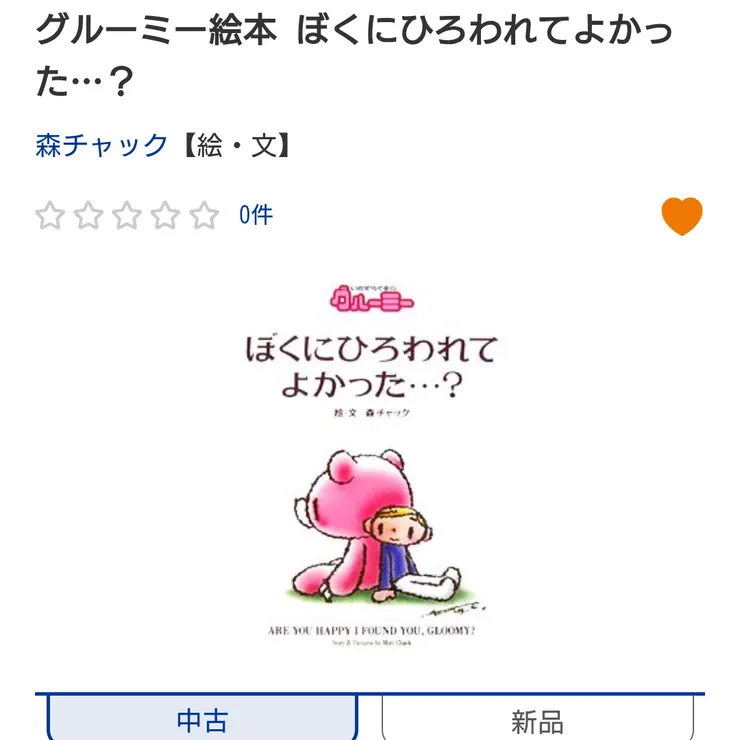Click the グルーミー絵本 product title heading
This screenshot has width=740, height=740.
click(354, 55)
